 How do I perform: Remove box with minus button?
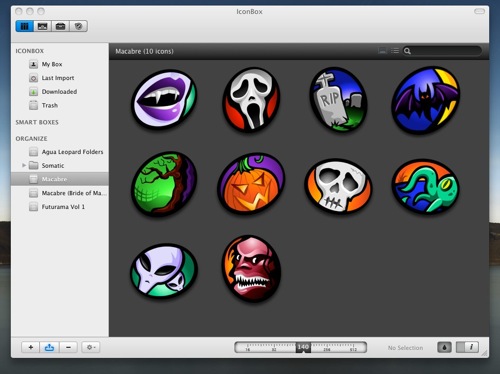(68, 347)
